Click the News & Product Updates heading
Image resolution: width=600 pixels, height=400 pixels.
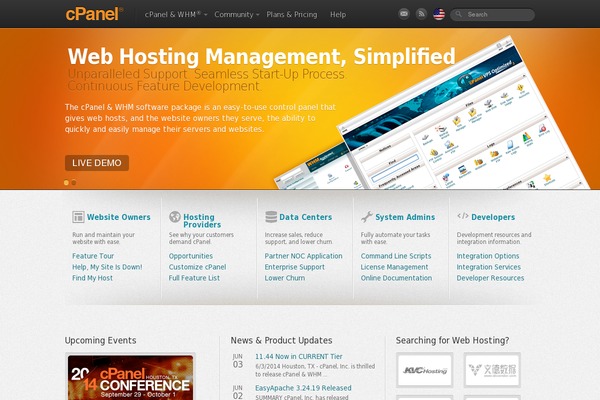[281, 340]
